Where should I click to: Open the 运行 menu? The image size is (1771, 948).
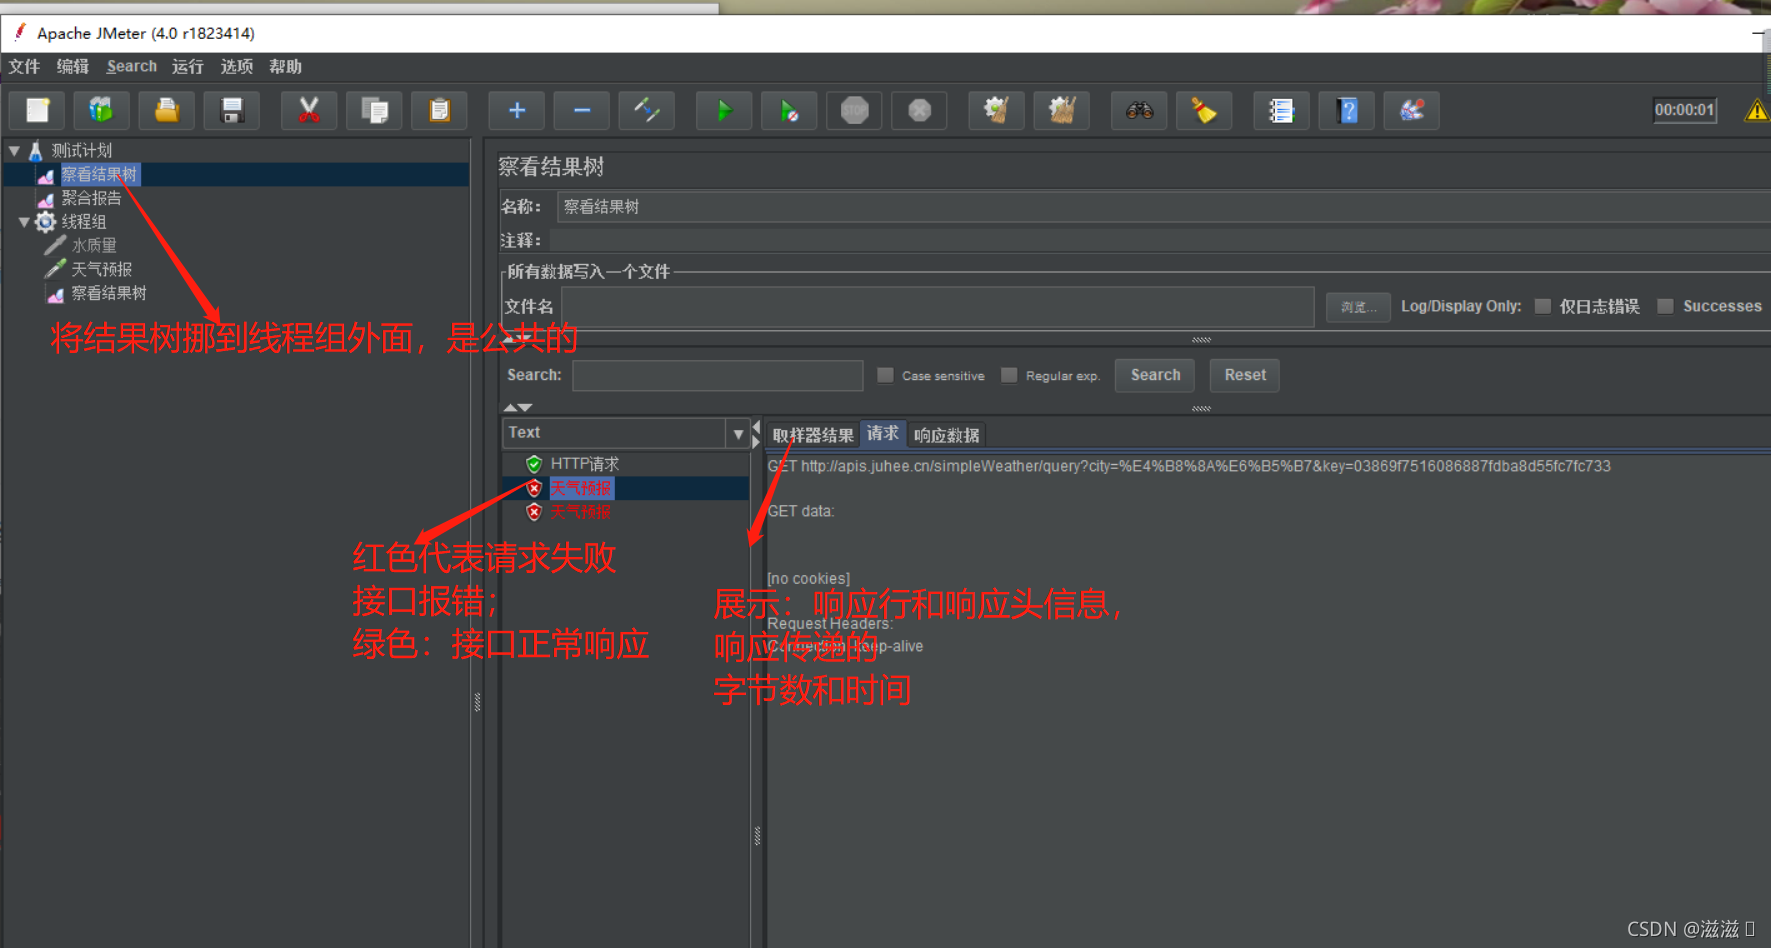188,67
